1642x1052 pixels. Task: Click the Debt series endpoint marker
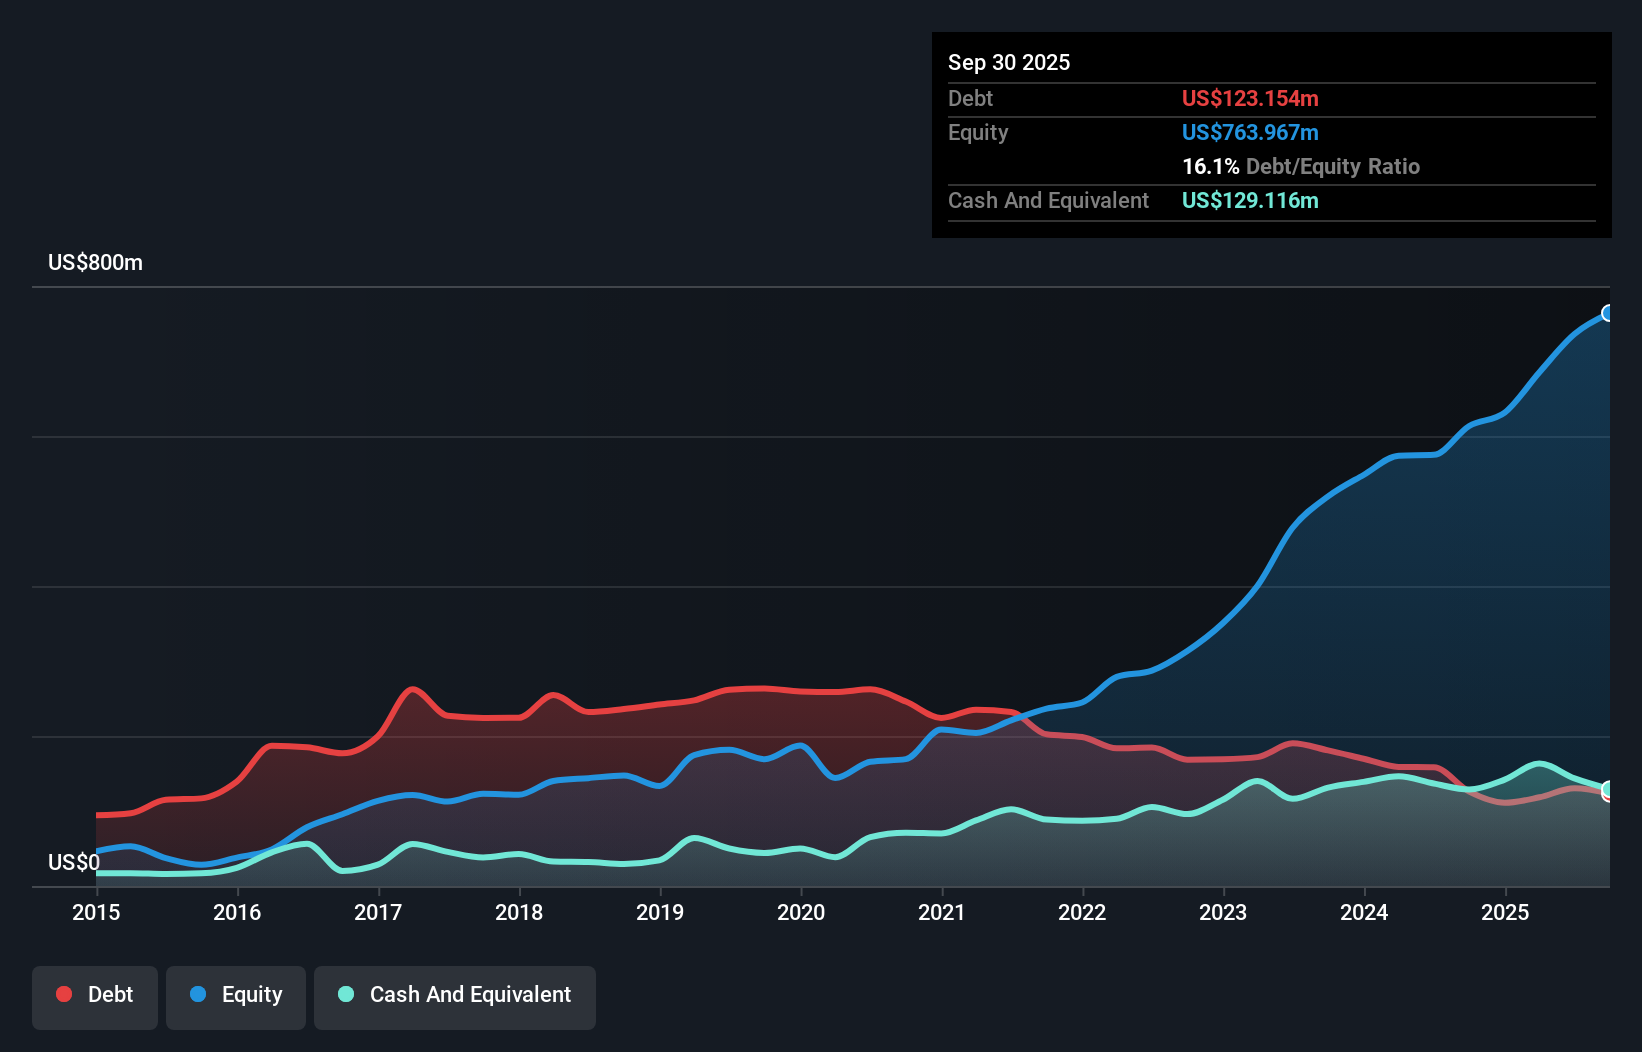click(x=1607, y=797)
